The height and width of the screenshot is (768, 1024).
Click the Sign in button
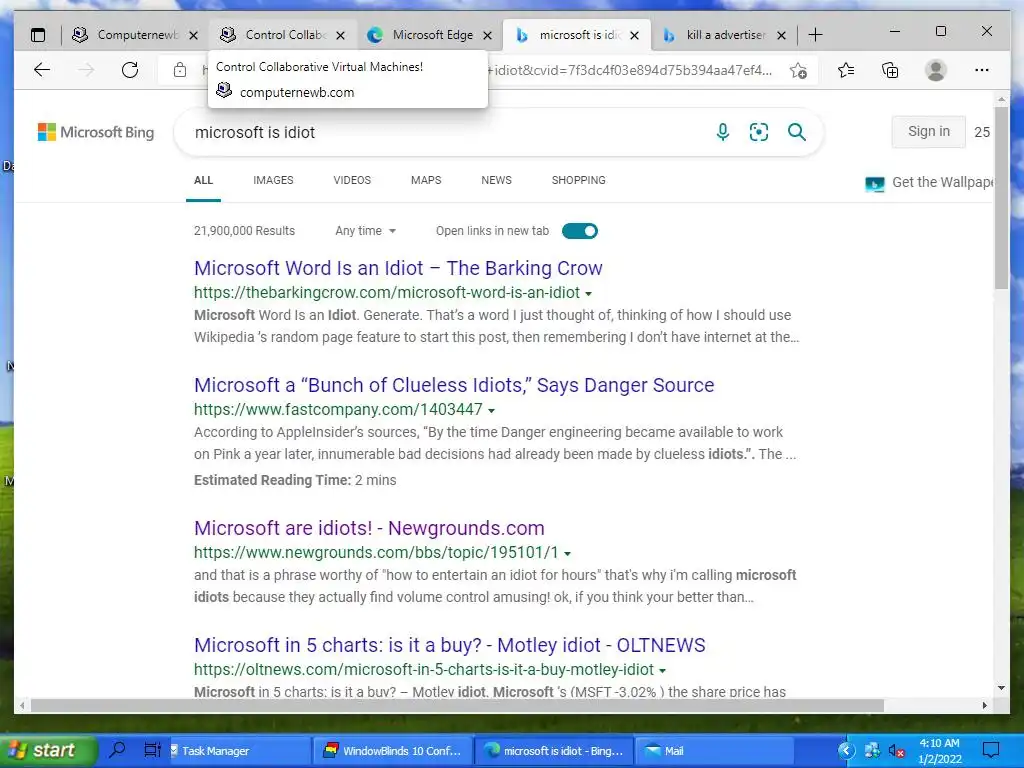point(929,131)
